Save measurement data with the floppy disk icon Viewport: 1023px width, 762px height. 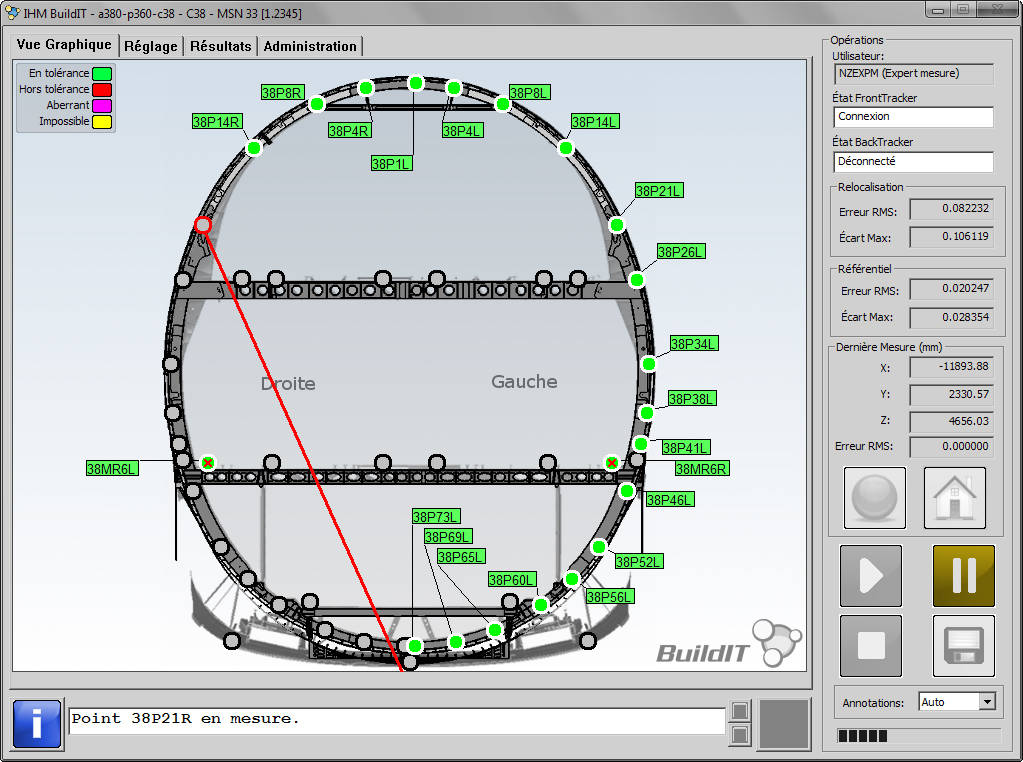click(x=961, y=645)
